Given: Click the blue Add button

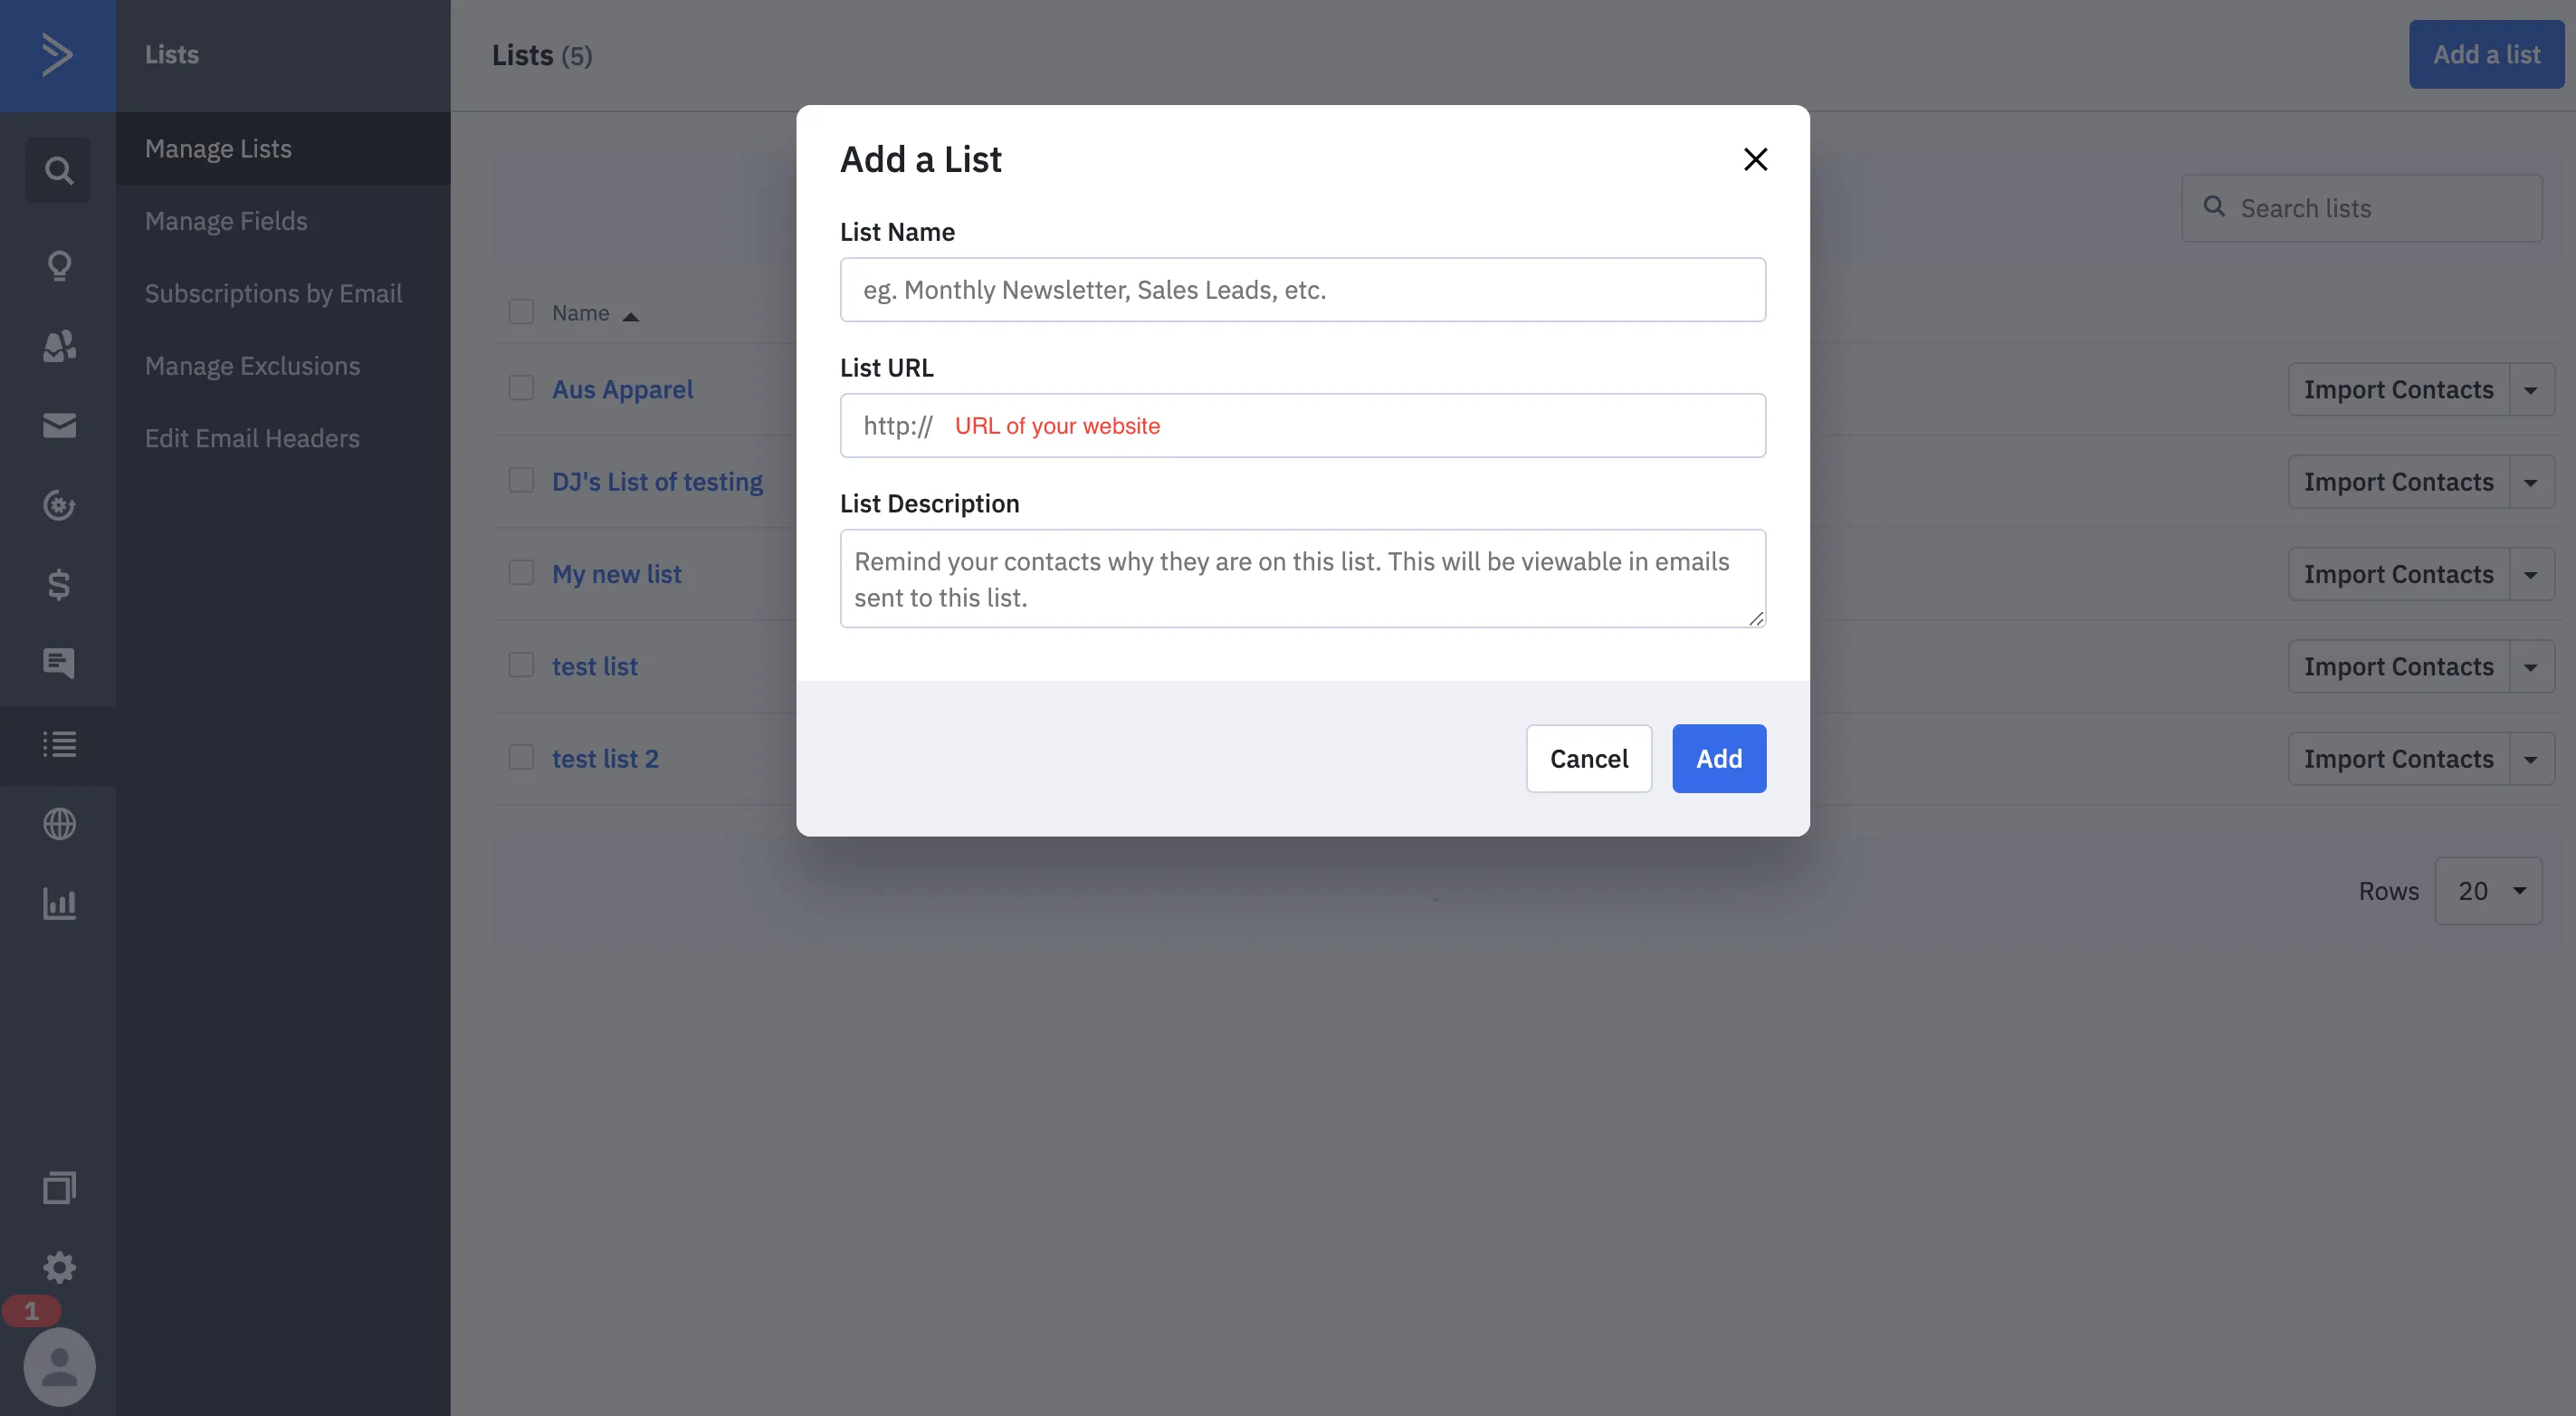Looking at the screenshot, I should 1718,759.
